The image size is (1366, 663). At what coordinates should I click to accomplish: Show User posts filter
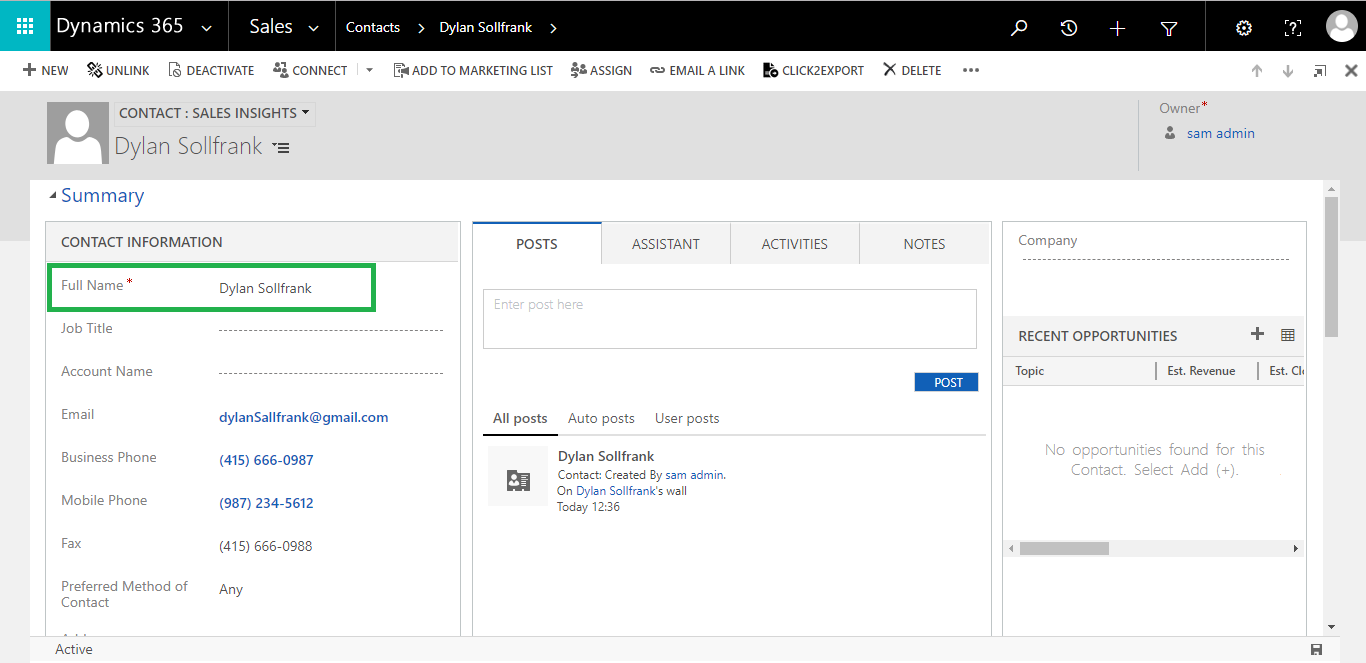[687, 418]
